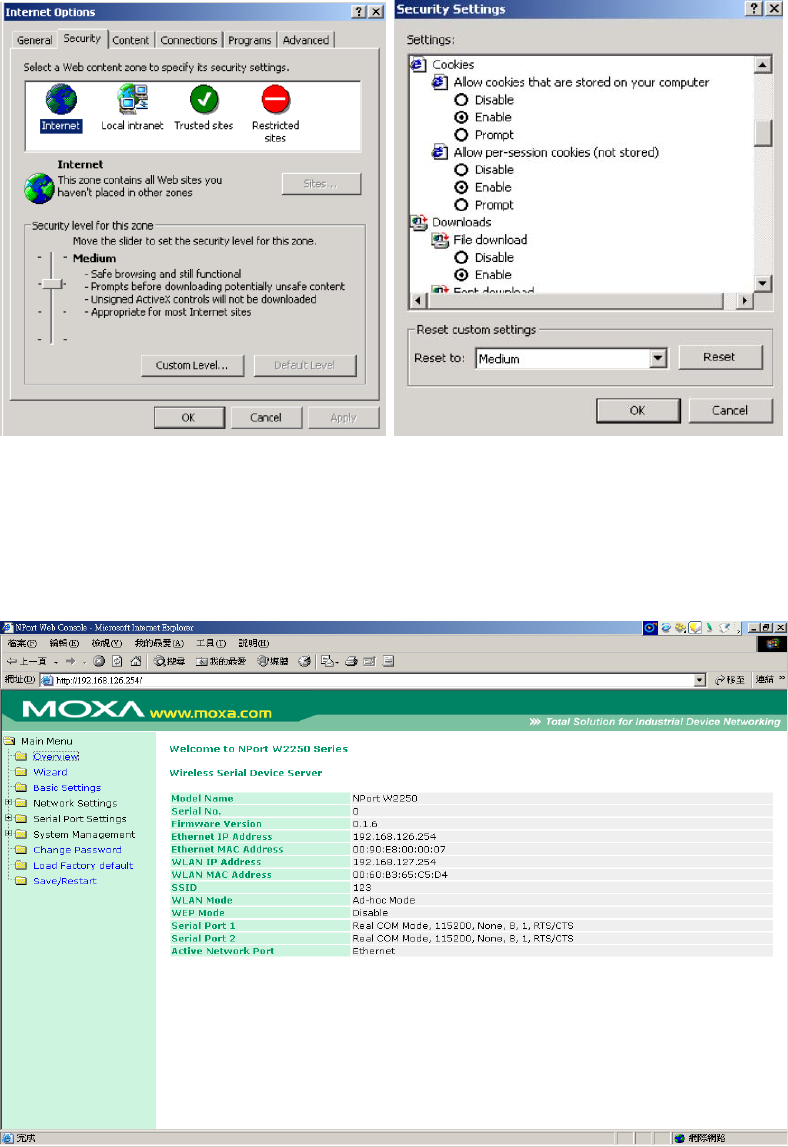788x1147 pixels.
Task: Click the help question mark in Security Settings
Action: click(x=754, y=8)
